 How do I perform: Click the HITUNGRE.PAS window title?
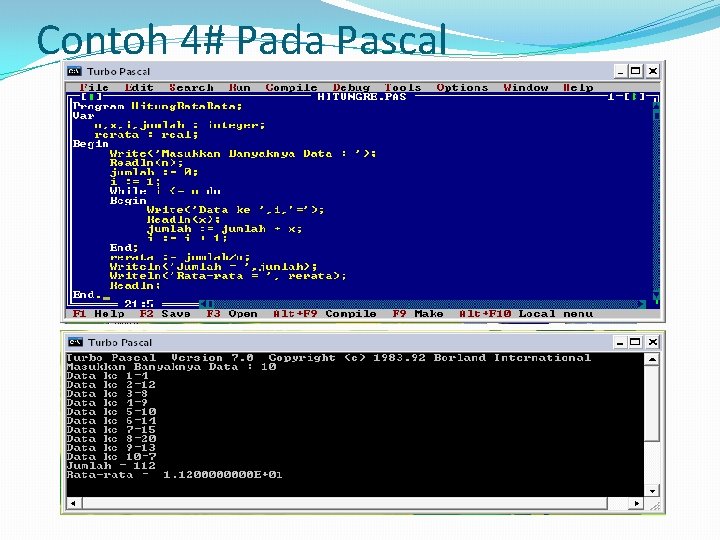[x=362, y=97]
